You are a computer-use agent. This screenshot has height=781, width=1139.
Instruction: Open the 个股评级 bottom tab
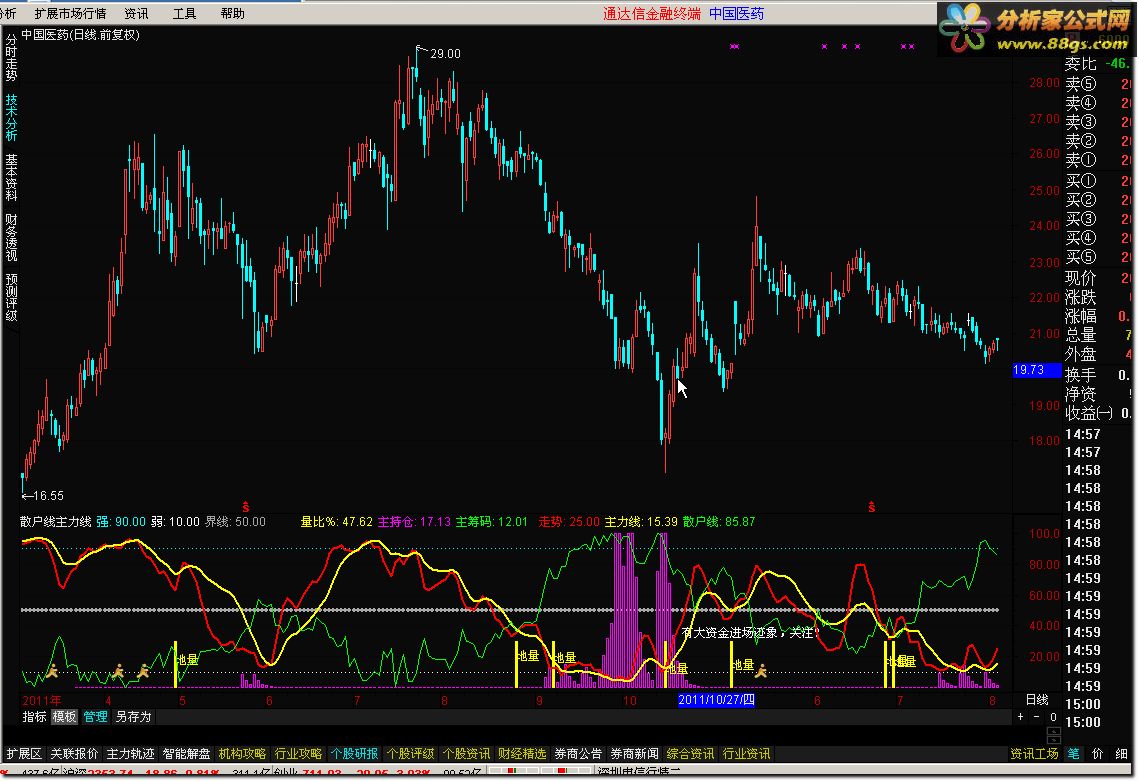(x=410, y=754)
